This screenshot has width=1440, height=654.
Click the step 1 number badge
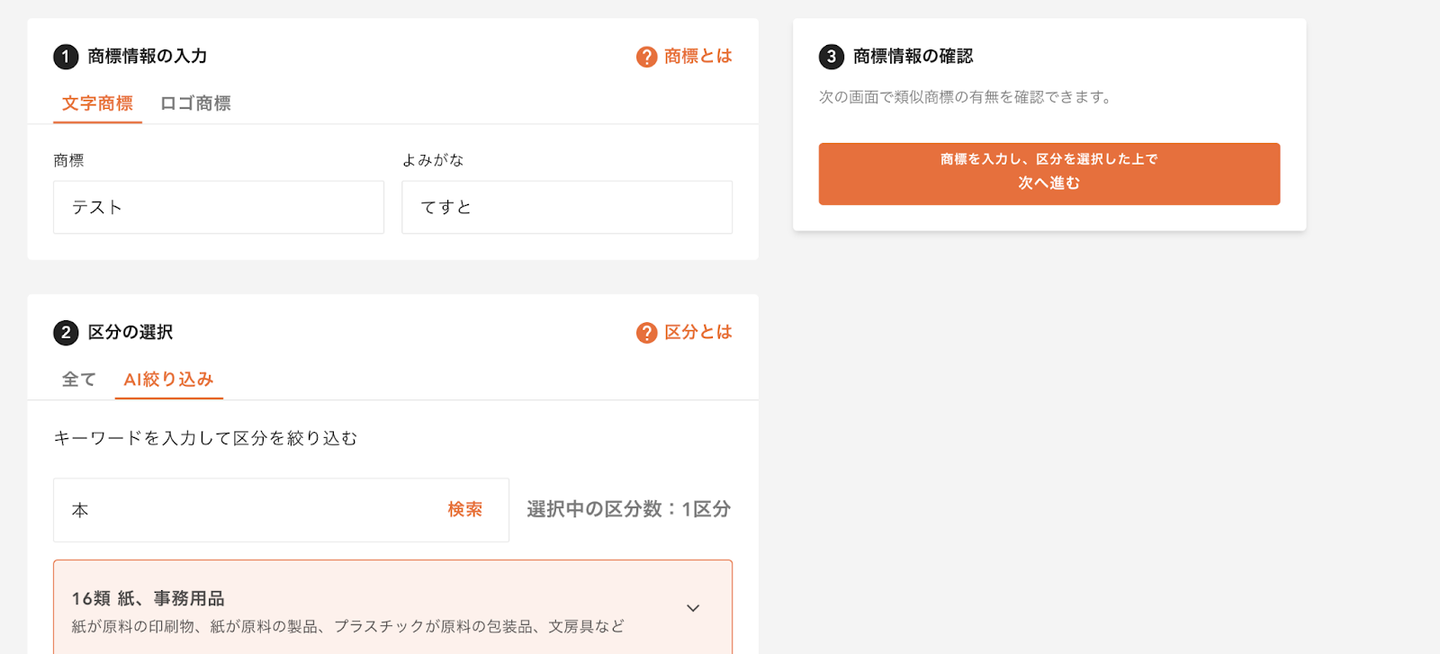pos(66,57)
